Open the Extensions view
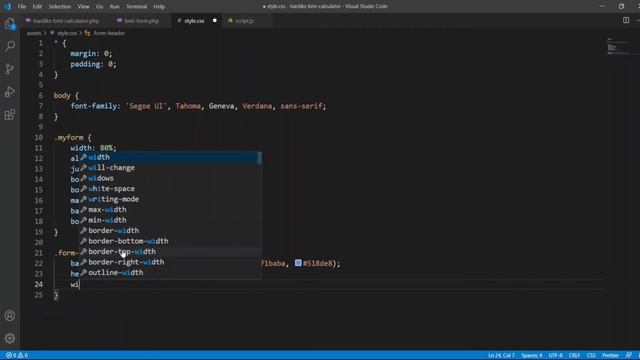 (x=10, y=115)
